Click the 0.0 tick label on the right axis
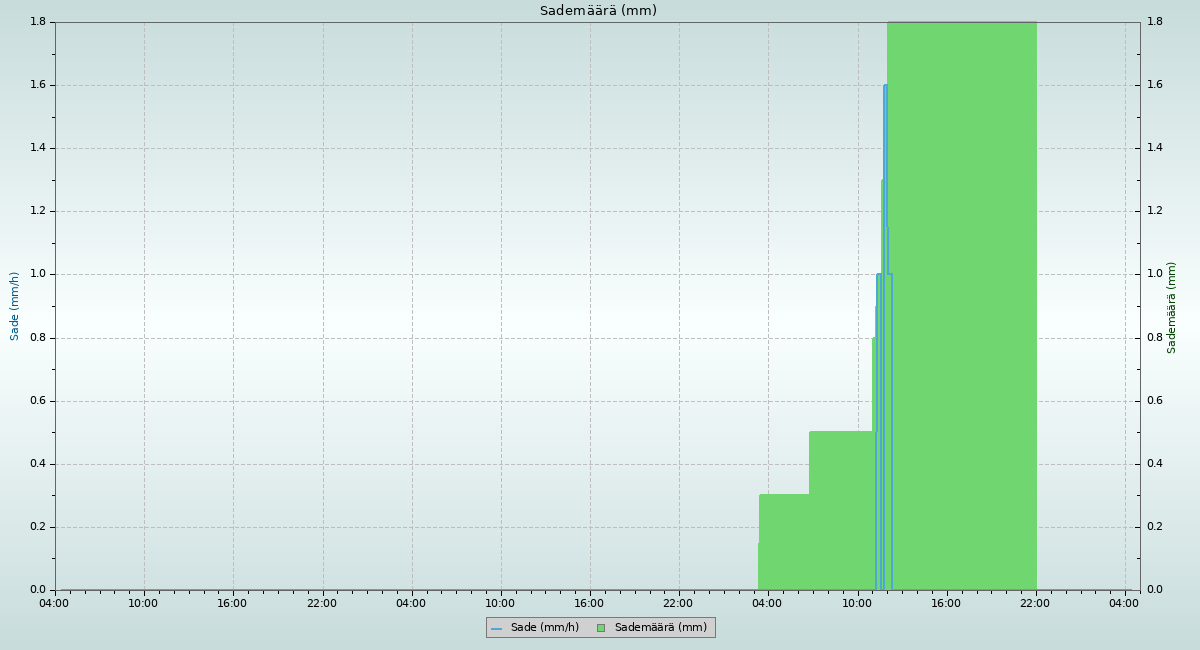The image size is (1200, 650). [1154, 590]
